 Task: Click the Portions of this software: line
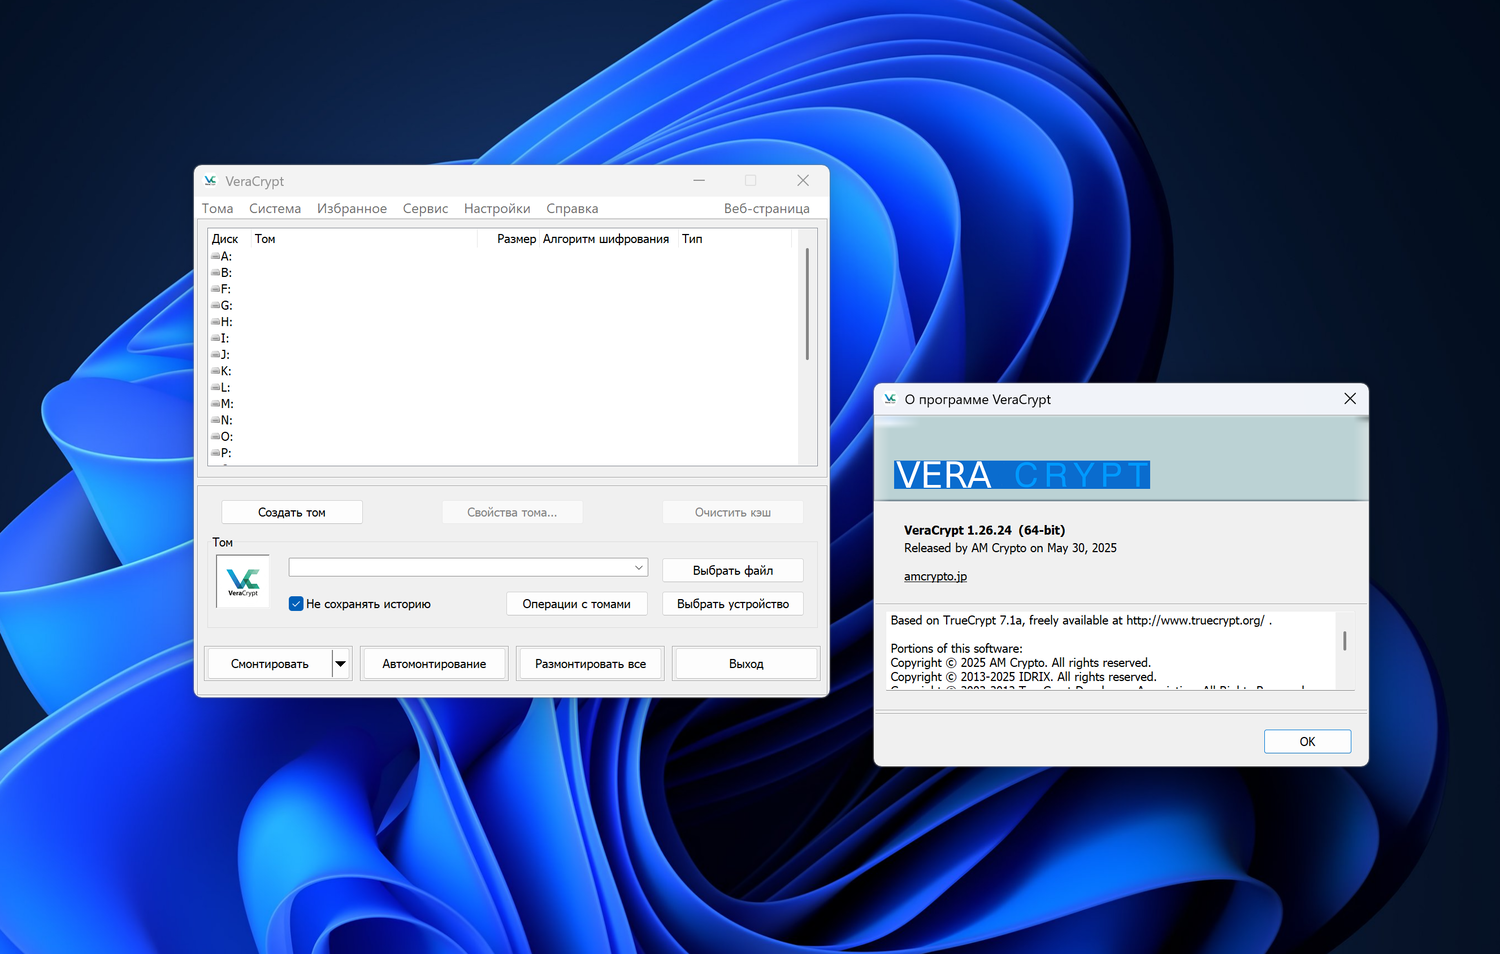pyautogui.click(x=956, y=649)
